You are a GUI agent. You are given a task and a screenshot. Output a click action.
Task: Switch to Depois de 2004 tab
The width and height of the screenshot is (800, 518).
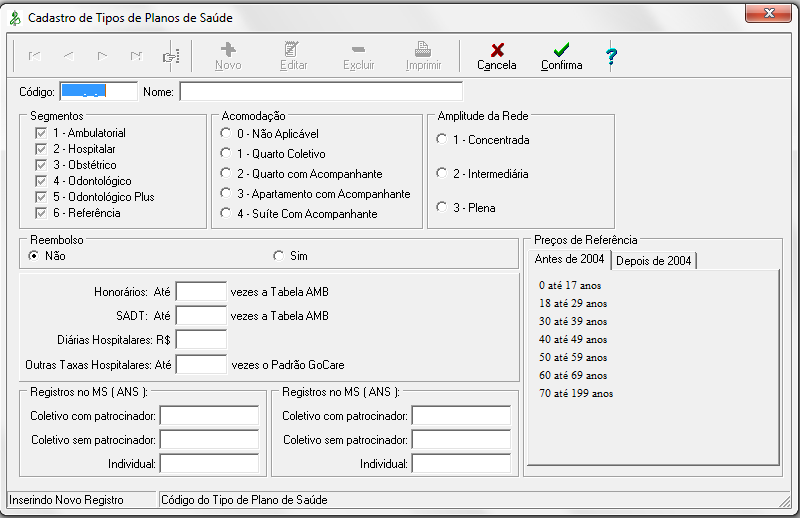[x=654, y=261]
